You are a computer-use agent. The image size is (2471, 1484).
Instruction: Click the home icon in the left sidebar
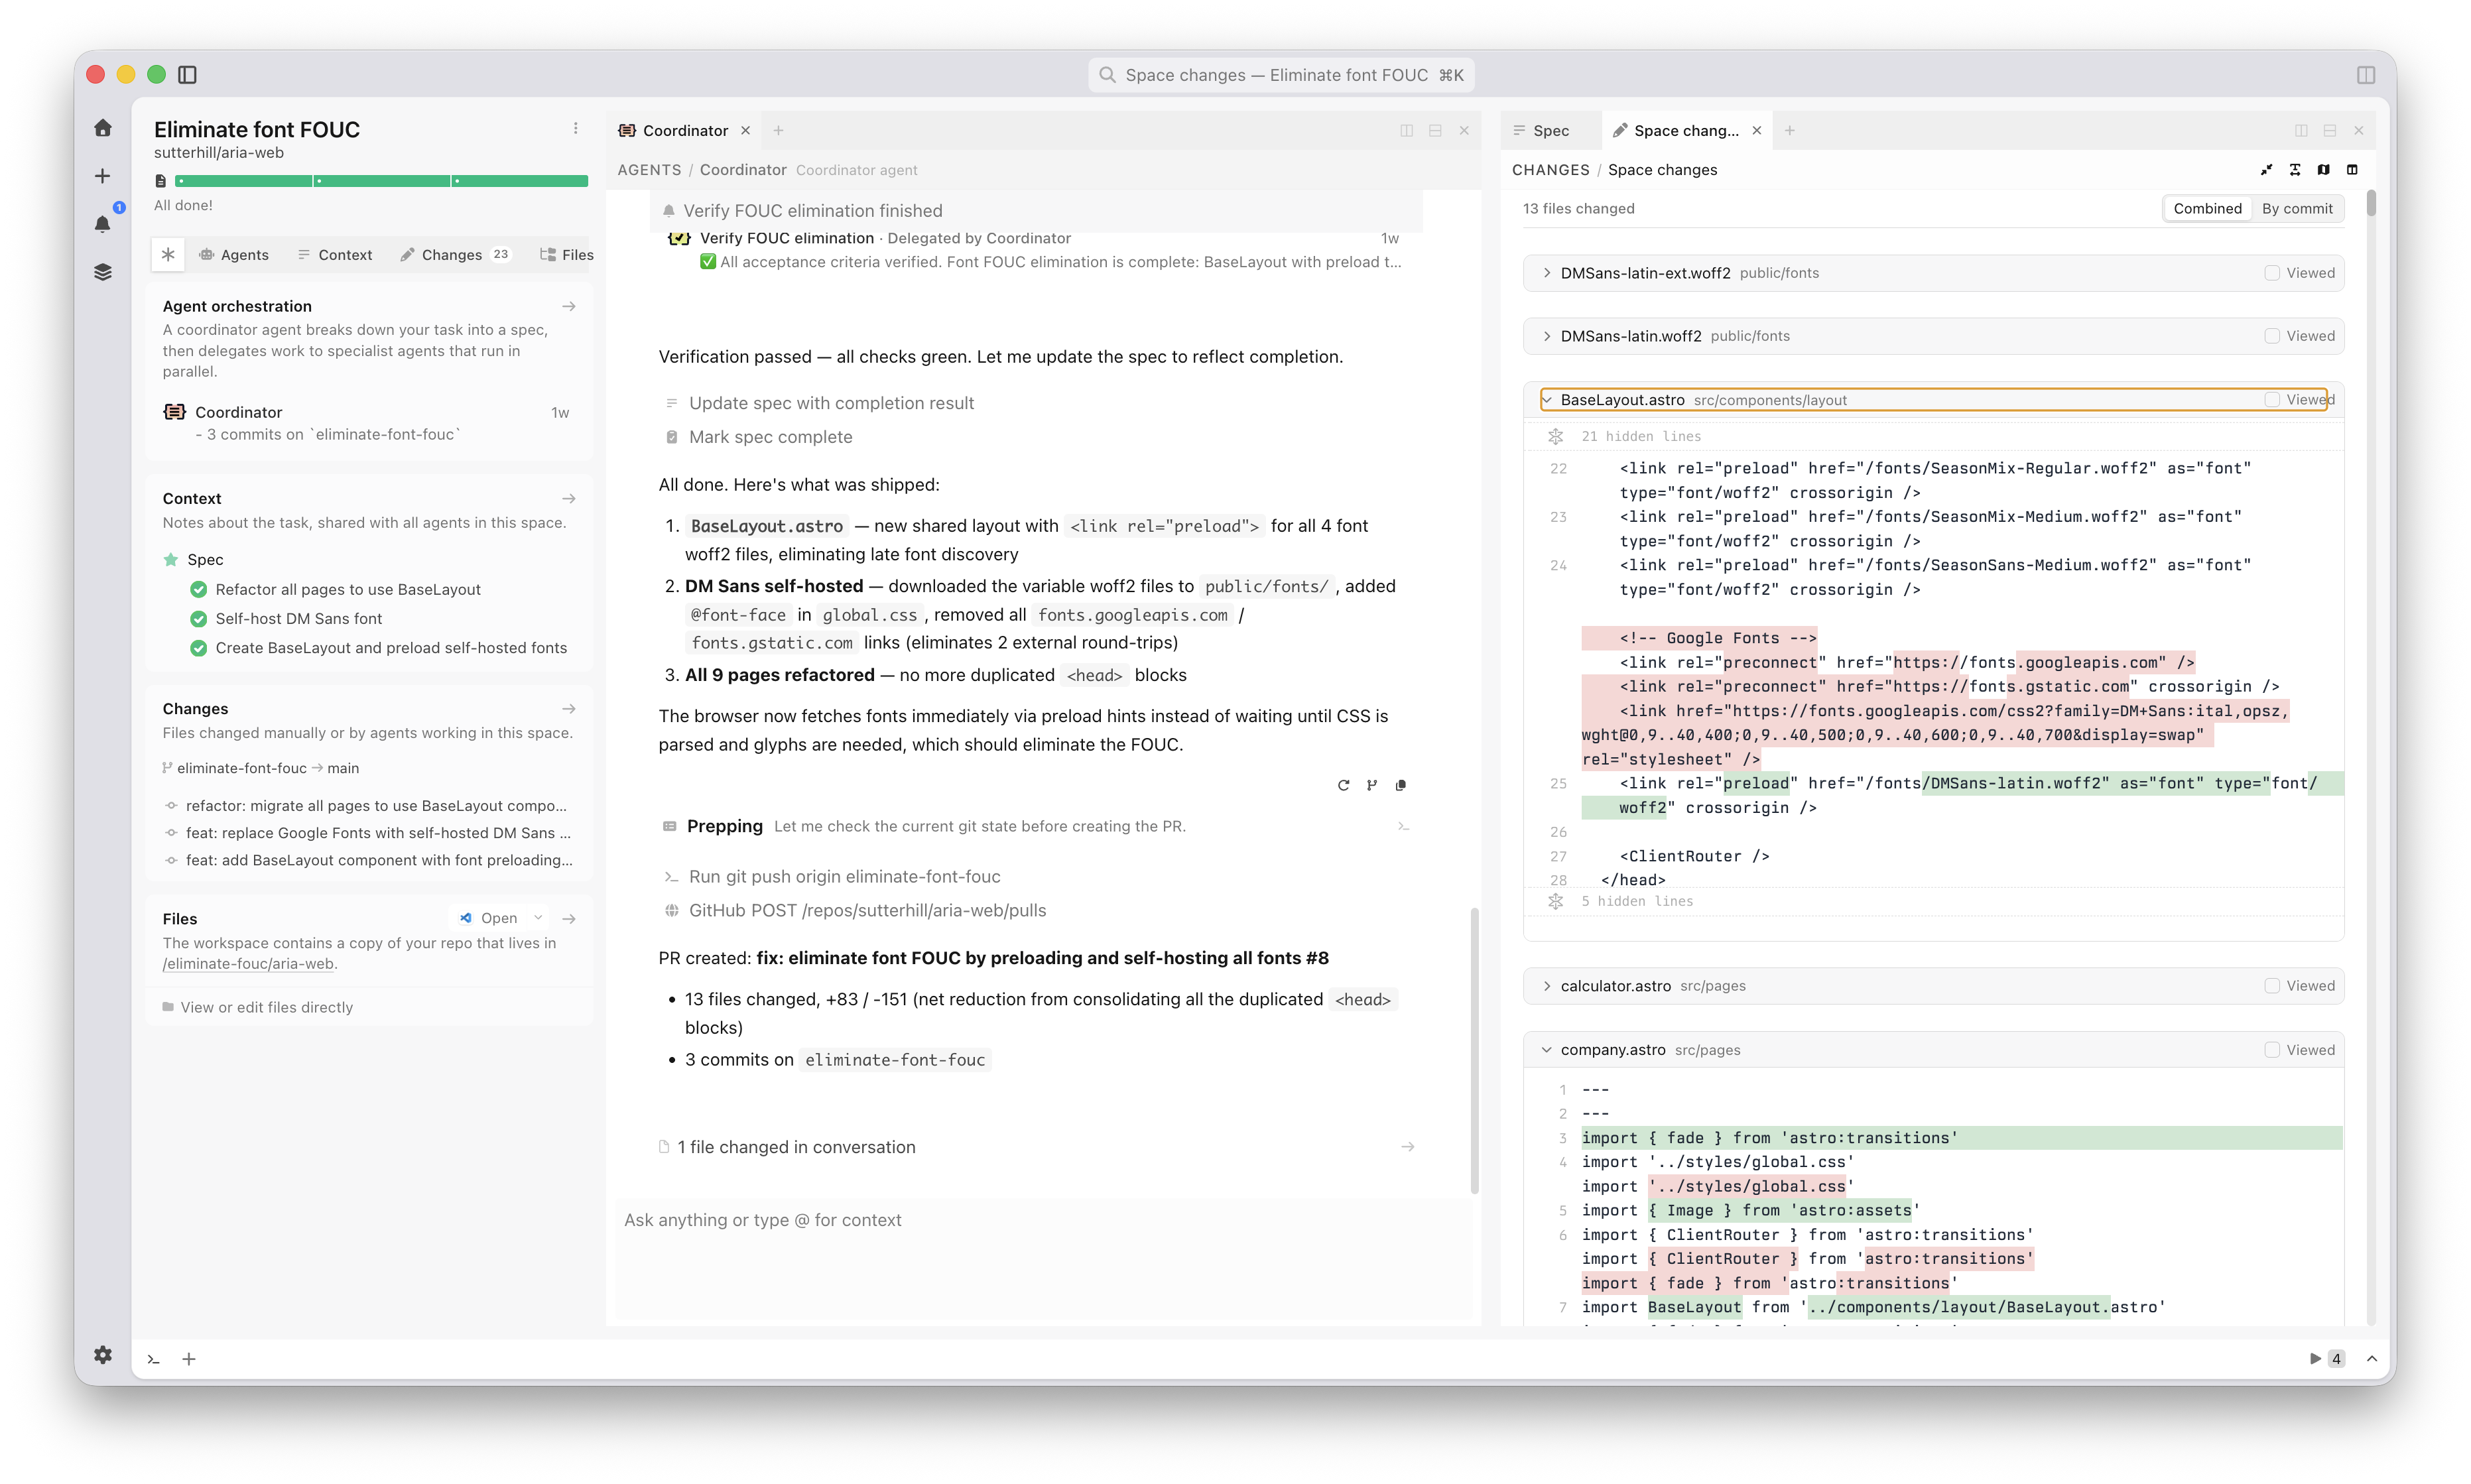[102, 128]
